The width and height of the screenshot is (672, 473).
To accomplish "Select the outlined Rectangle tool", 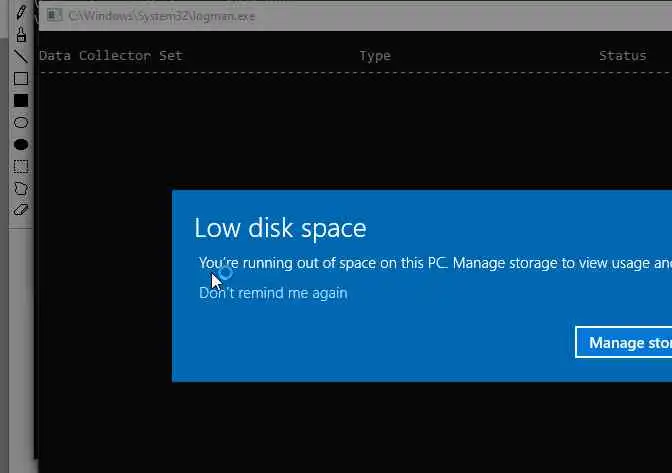I will pyautogui.click(x=21, y=79).
